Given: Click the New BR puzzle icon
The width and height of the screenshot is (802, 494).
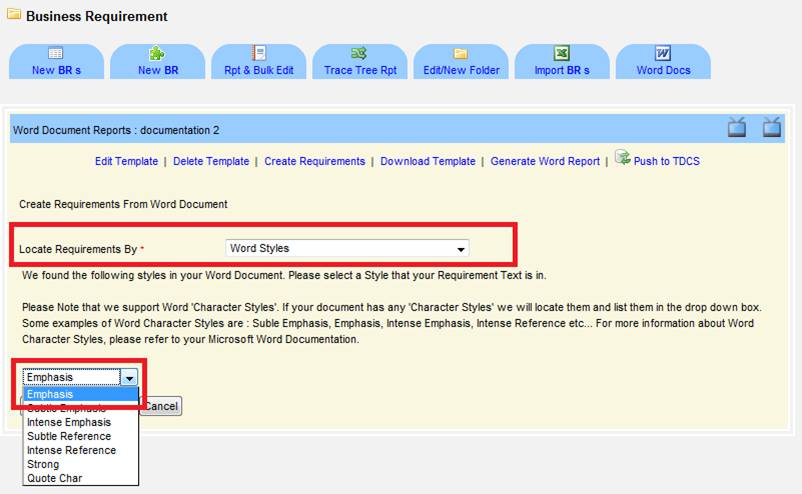Looking at the screenshot, I should click(x=158, y=53).
